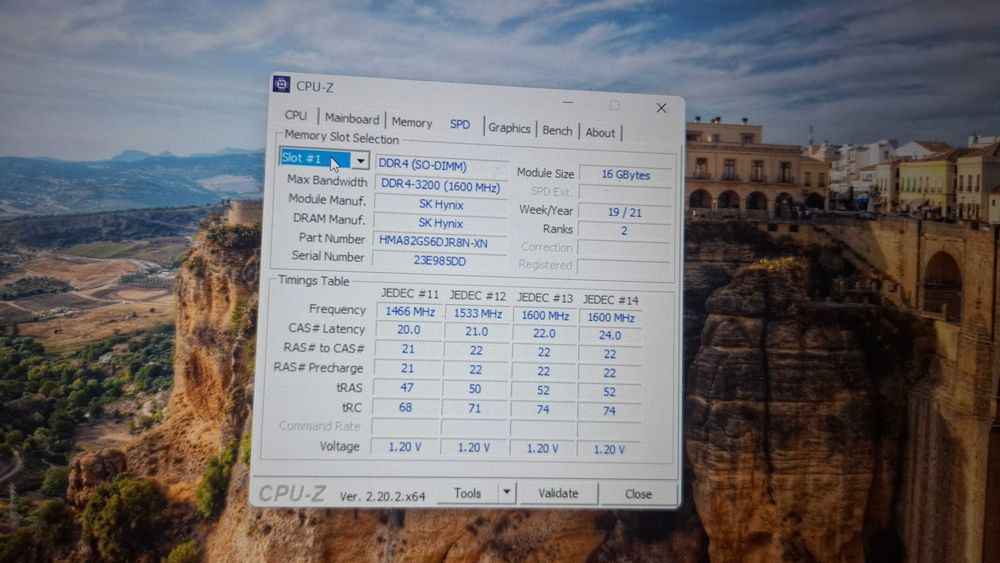Click the serial number 23E985DD
The image size is (1000, 563).
pyautogui.click(x=440, y=261)
